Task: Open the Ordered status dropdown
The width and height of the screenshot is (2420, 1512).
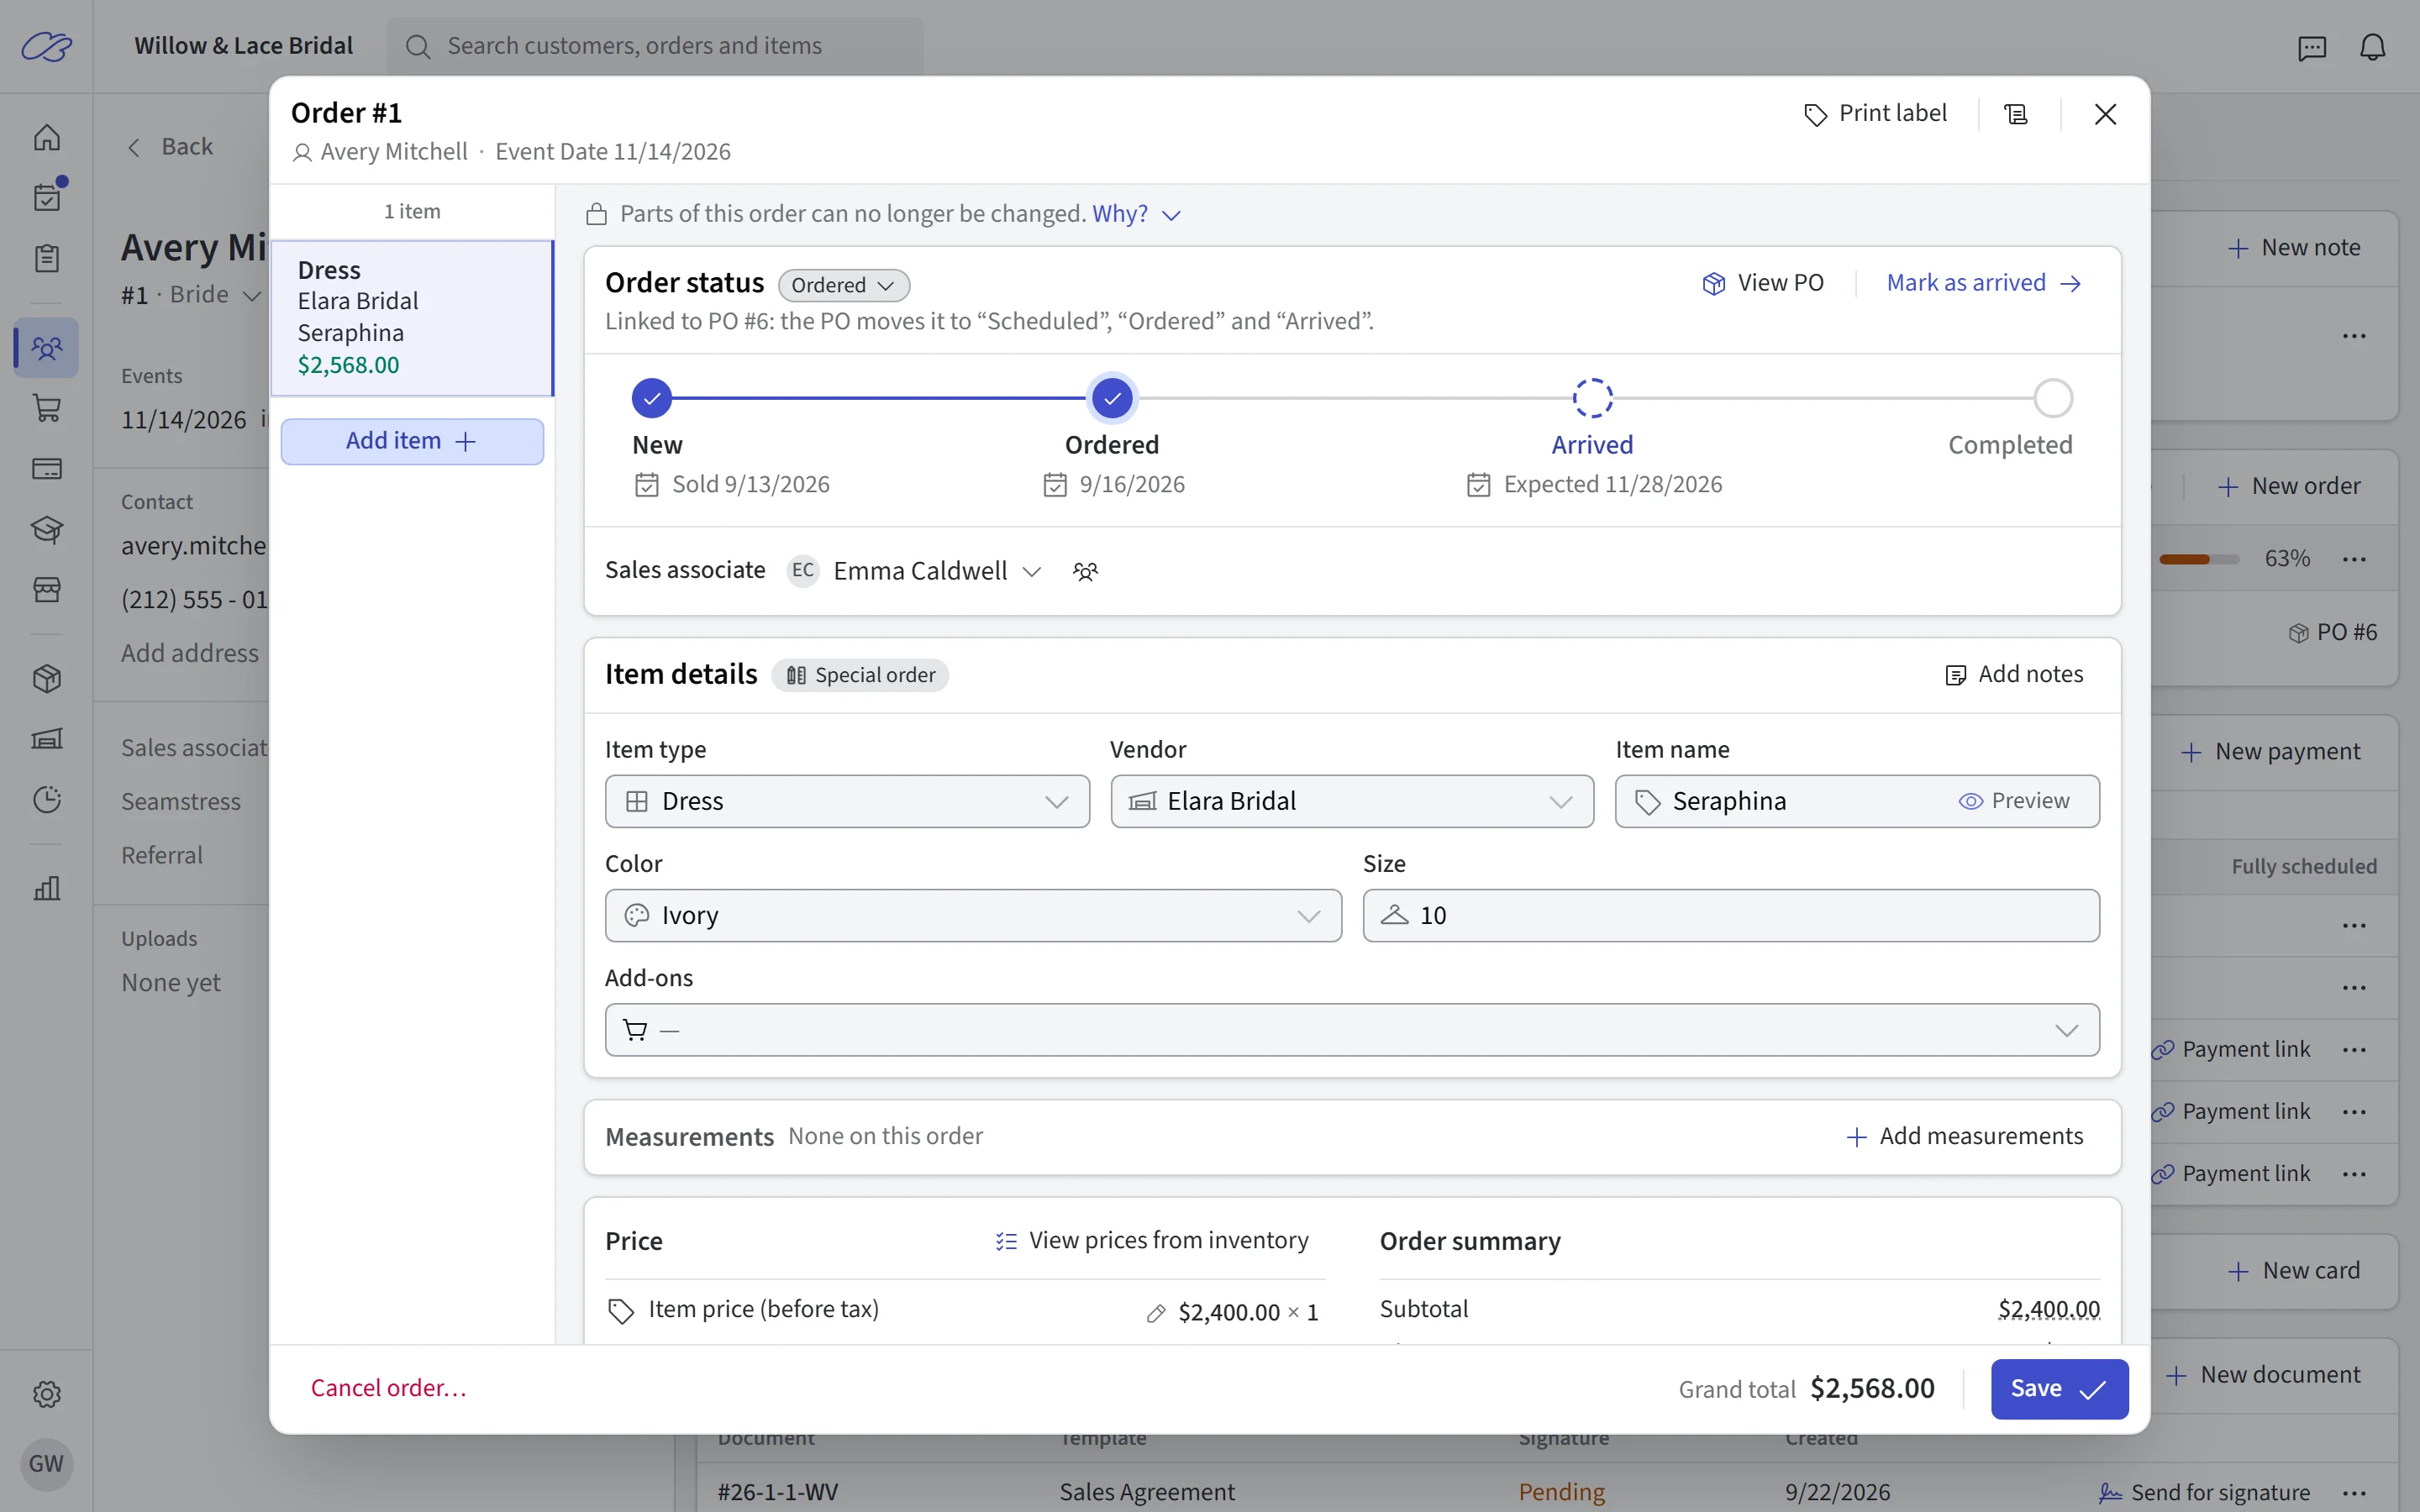Action: [843, 285]
